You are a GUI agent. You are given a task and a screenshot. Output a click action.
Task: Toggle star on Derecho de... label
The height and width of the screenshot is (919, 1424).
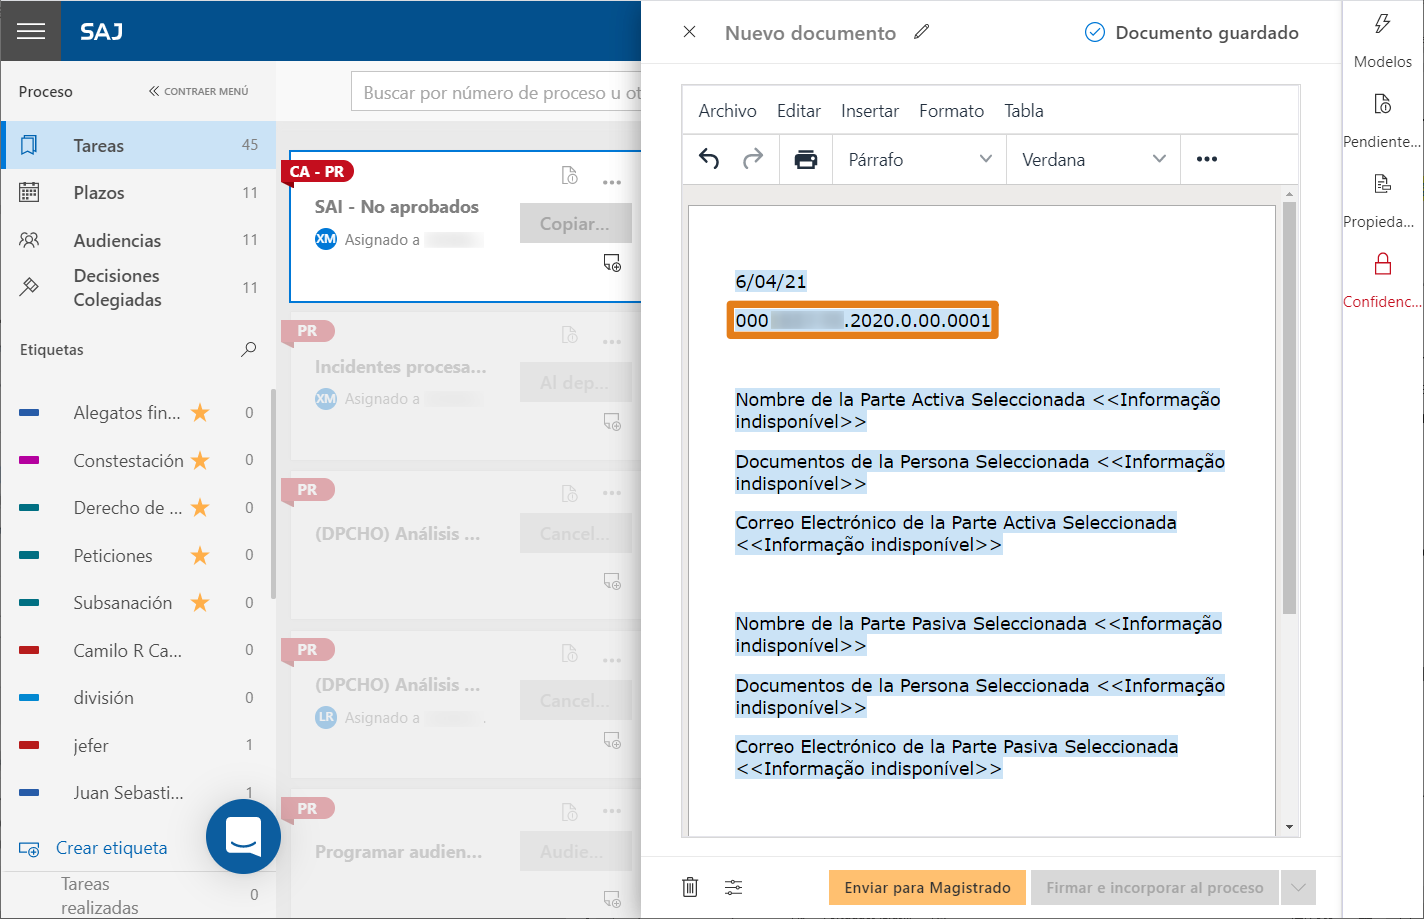[x=200, y=508]
